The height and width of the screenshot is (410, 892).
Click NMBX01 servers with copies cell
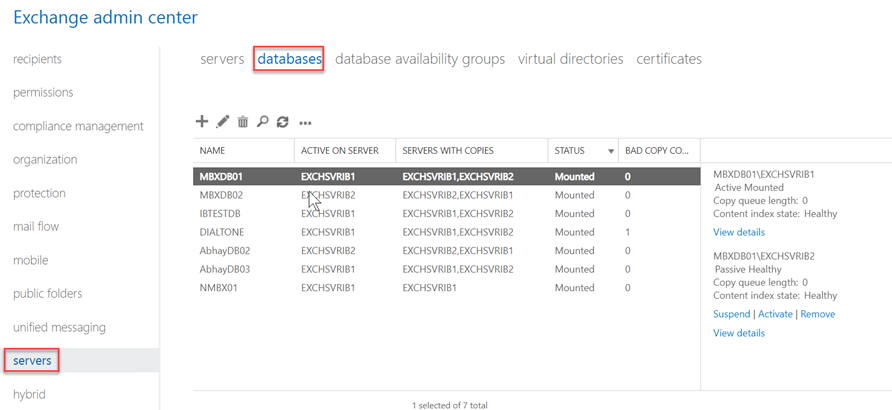coord(430,288)
